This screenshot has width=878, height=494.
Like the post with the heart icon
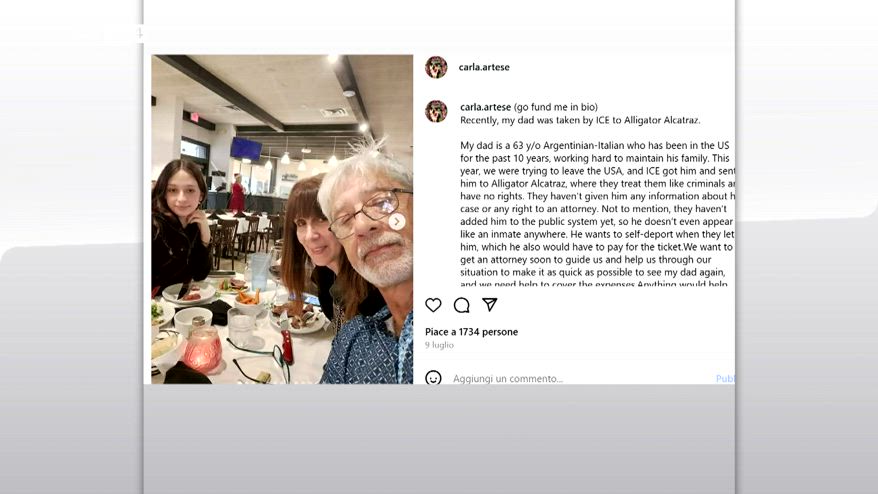coord(433,305)
